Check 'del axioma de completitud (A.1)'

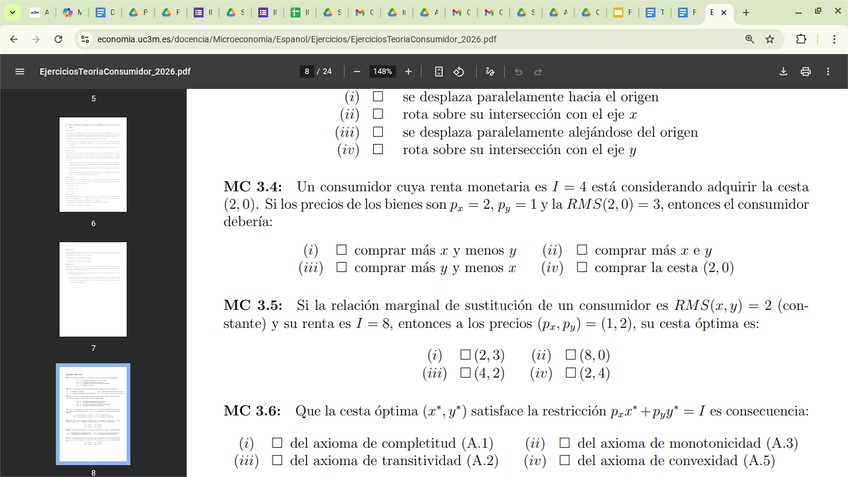(277, 443)
